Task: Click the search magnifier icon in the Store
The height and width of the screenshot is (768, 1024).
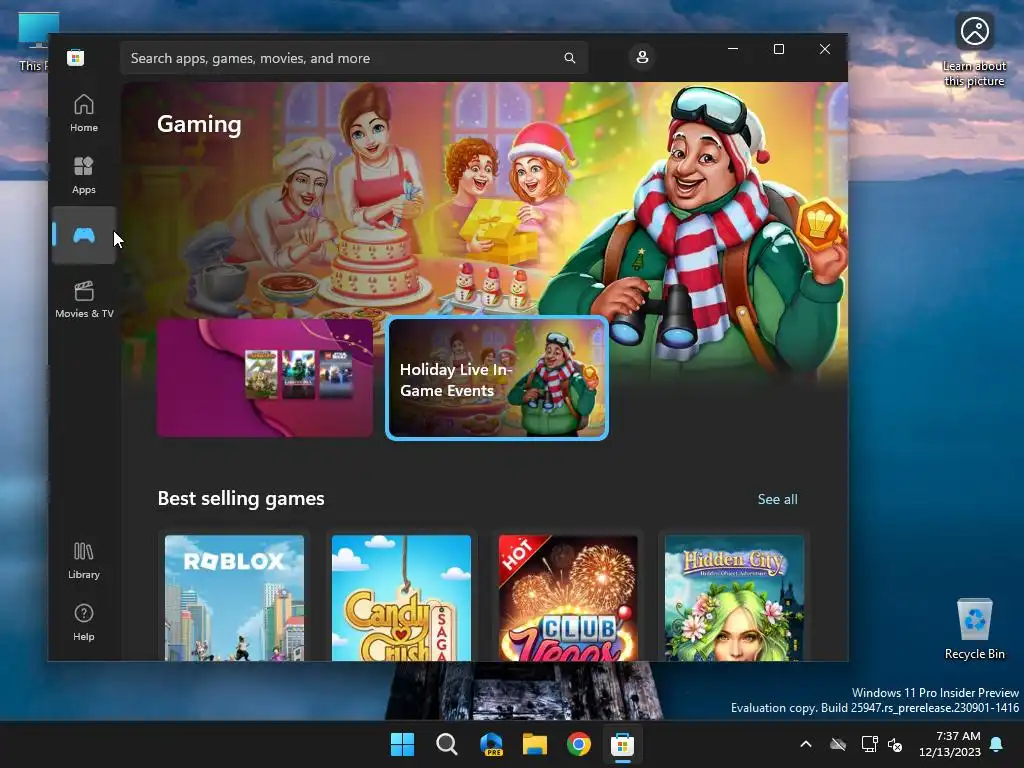Action: tap(569, 58)
